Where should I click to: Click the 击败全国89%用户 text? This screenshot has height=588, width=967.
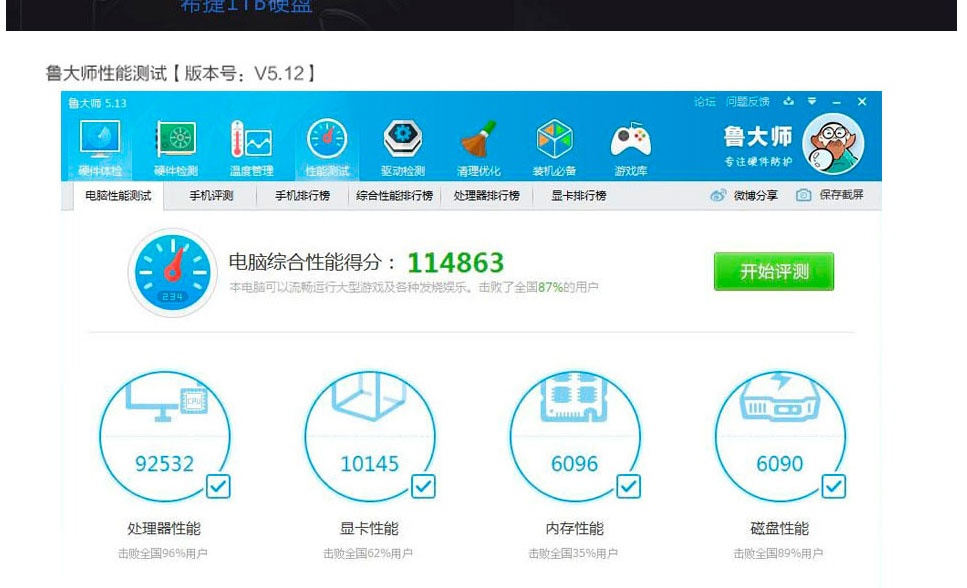click(778, 553)
